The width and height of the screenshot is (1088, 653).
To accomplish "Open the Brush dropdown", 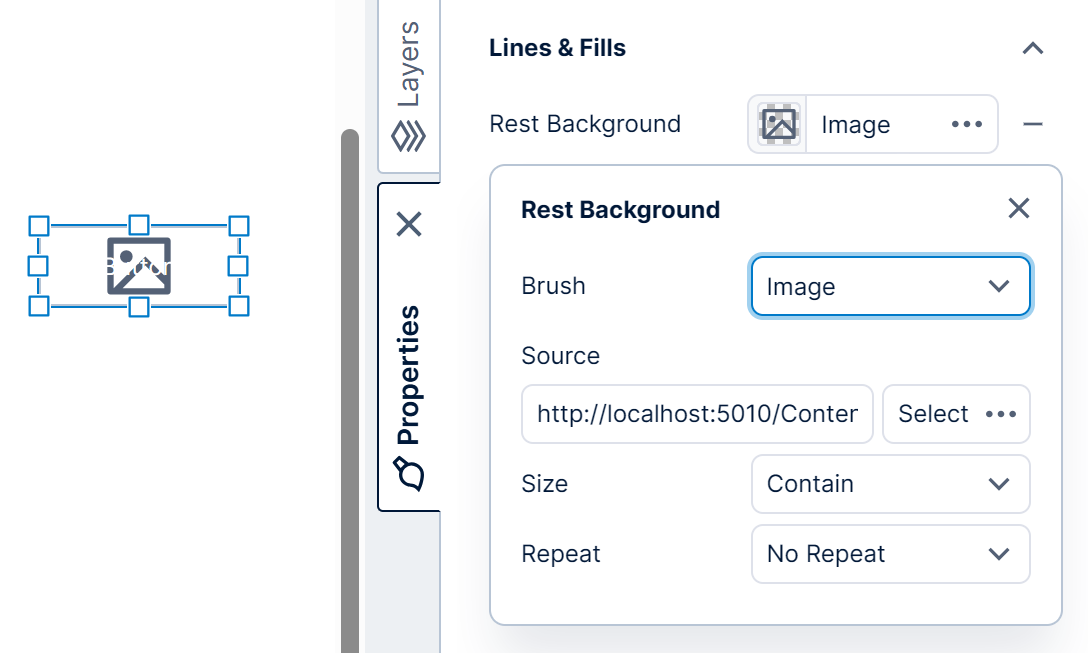I will coord(890,286).
